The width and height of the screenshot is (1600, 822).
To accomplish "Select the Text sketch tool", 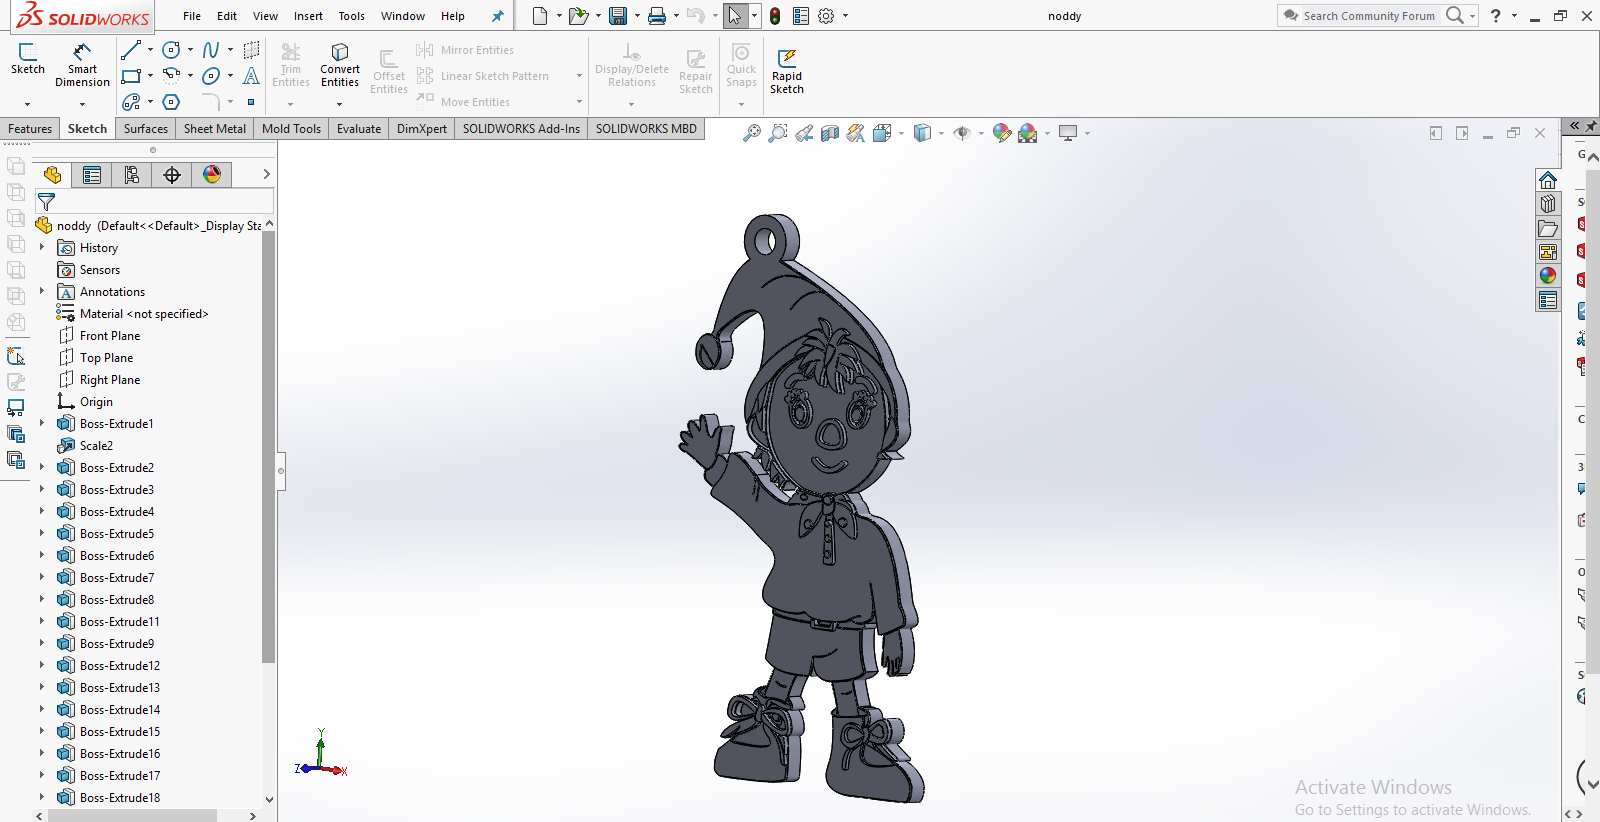I will point(251,76).
